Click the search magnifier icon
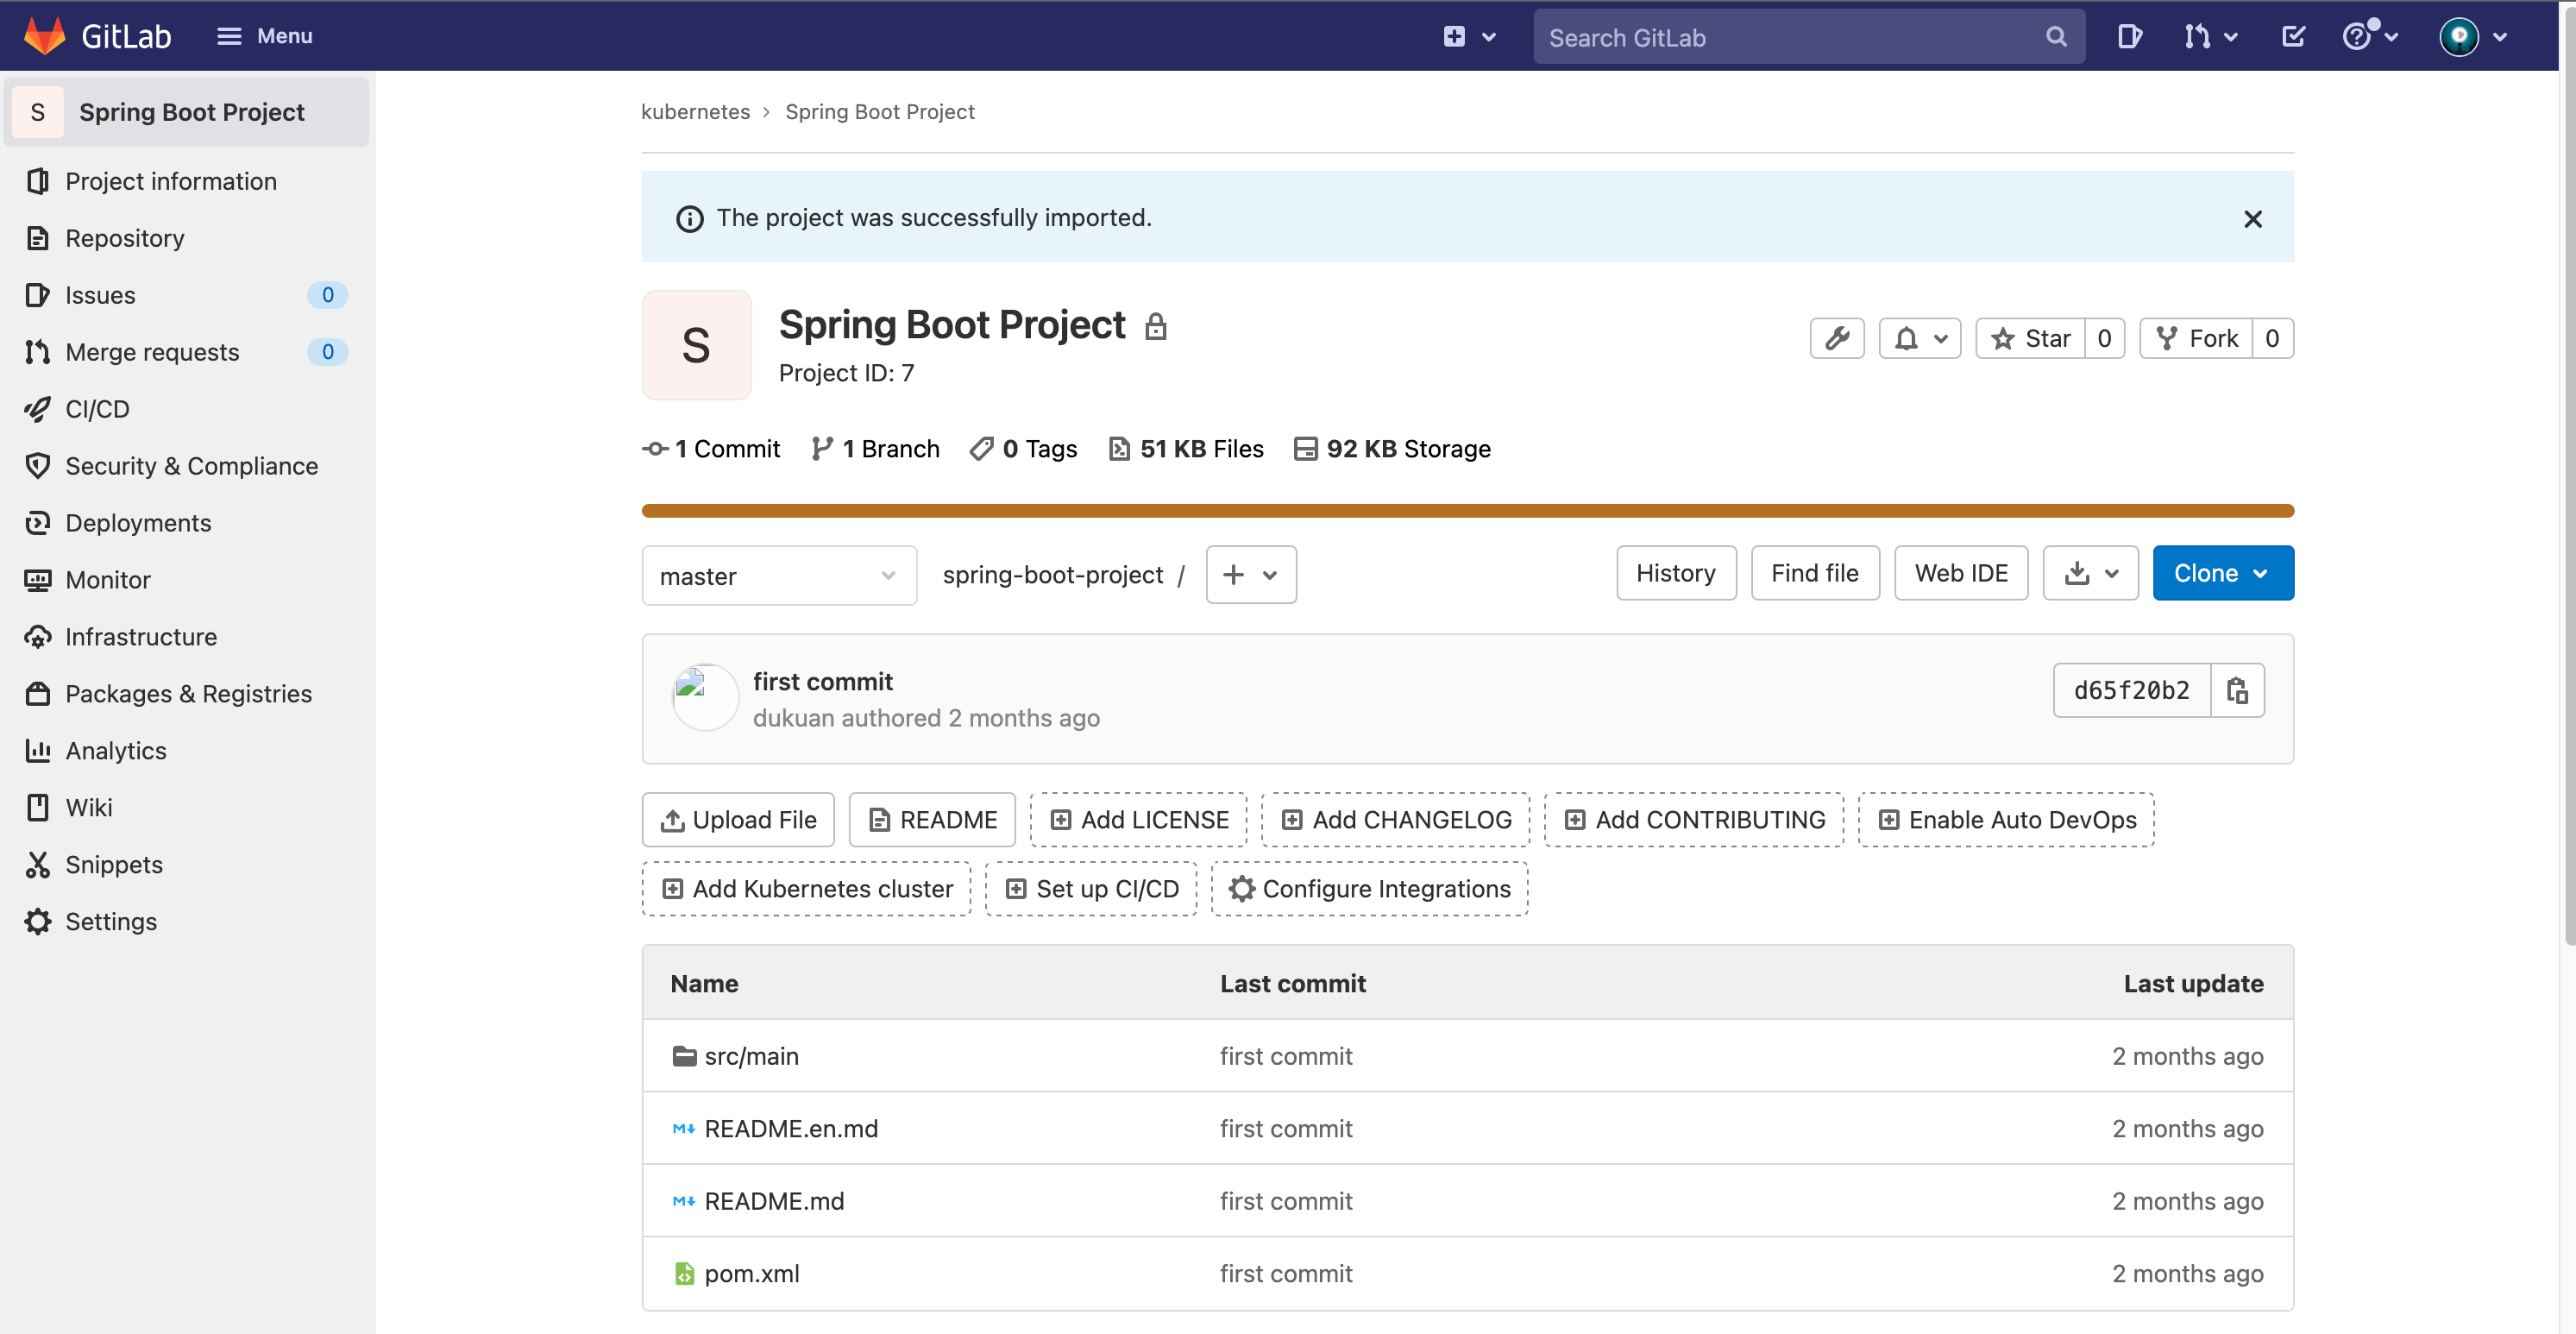Viewport: 2576px width, 1334px height. (x=2055, y=37)
